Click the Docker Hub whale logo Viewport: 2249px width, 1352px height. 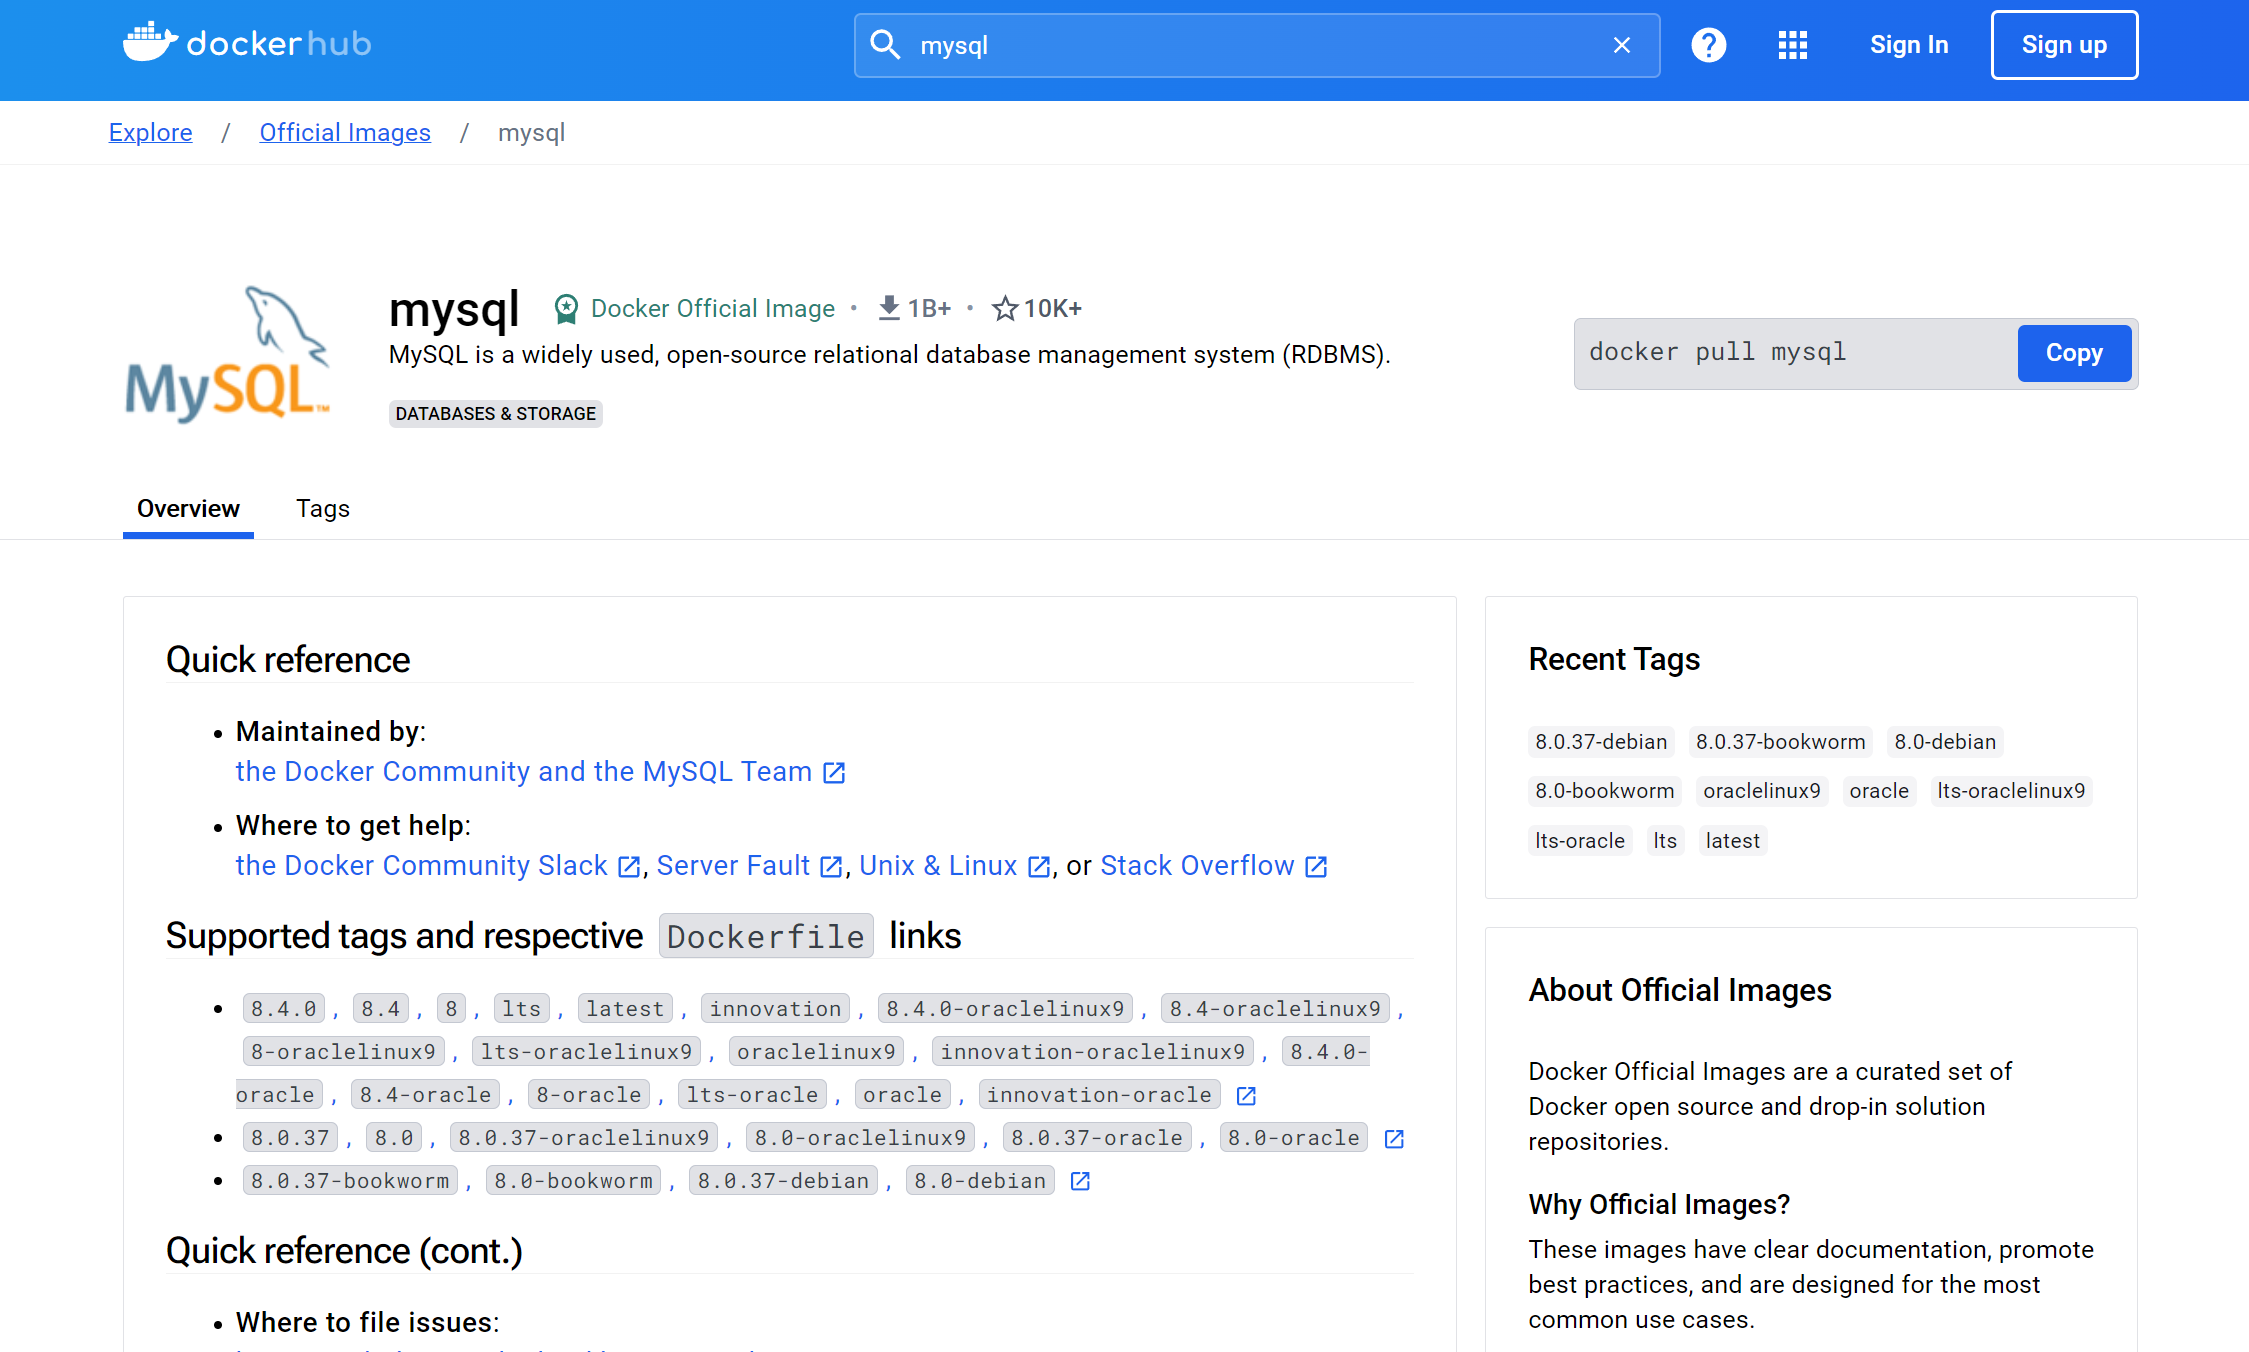click(x=247, y=43)
